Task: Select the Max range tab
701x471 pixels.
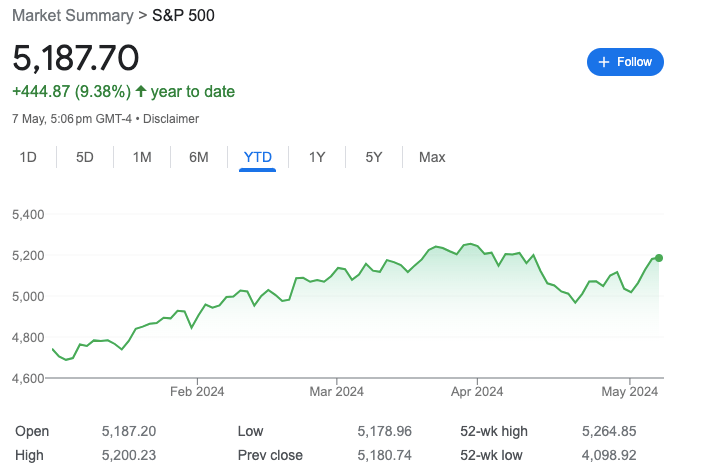Action: tap(432, 157)
